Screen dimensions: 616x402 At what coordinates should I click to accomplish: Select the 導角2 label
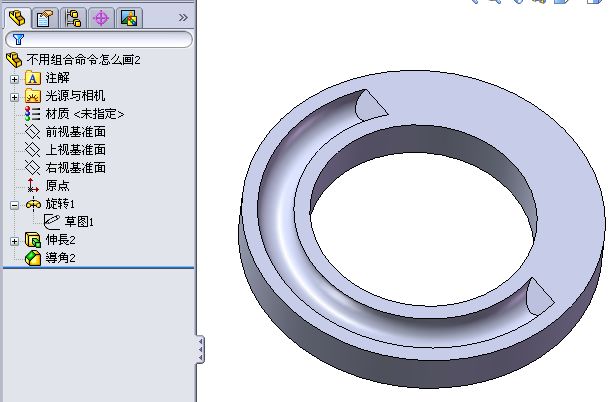pos(60,258)
